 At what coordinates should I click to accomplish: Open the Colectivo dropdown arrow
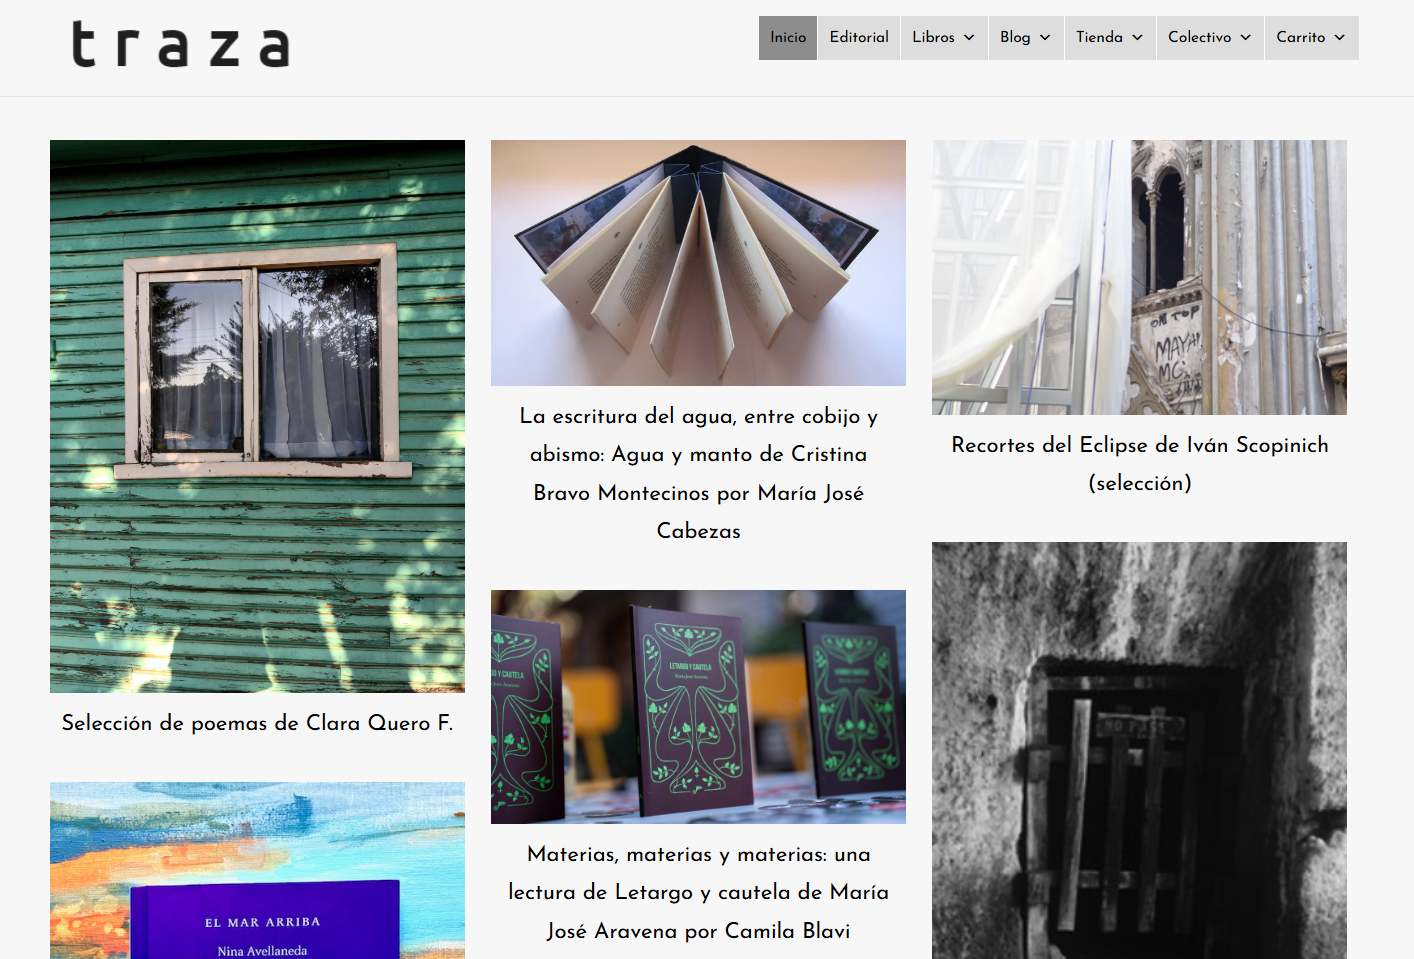click(1246, 38)
